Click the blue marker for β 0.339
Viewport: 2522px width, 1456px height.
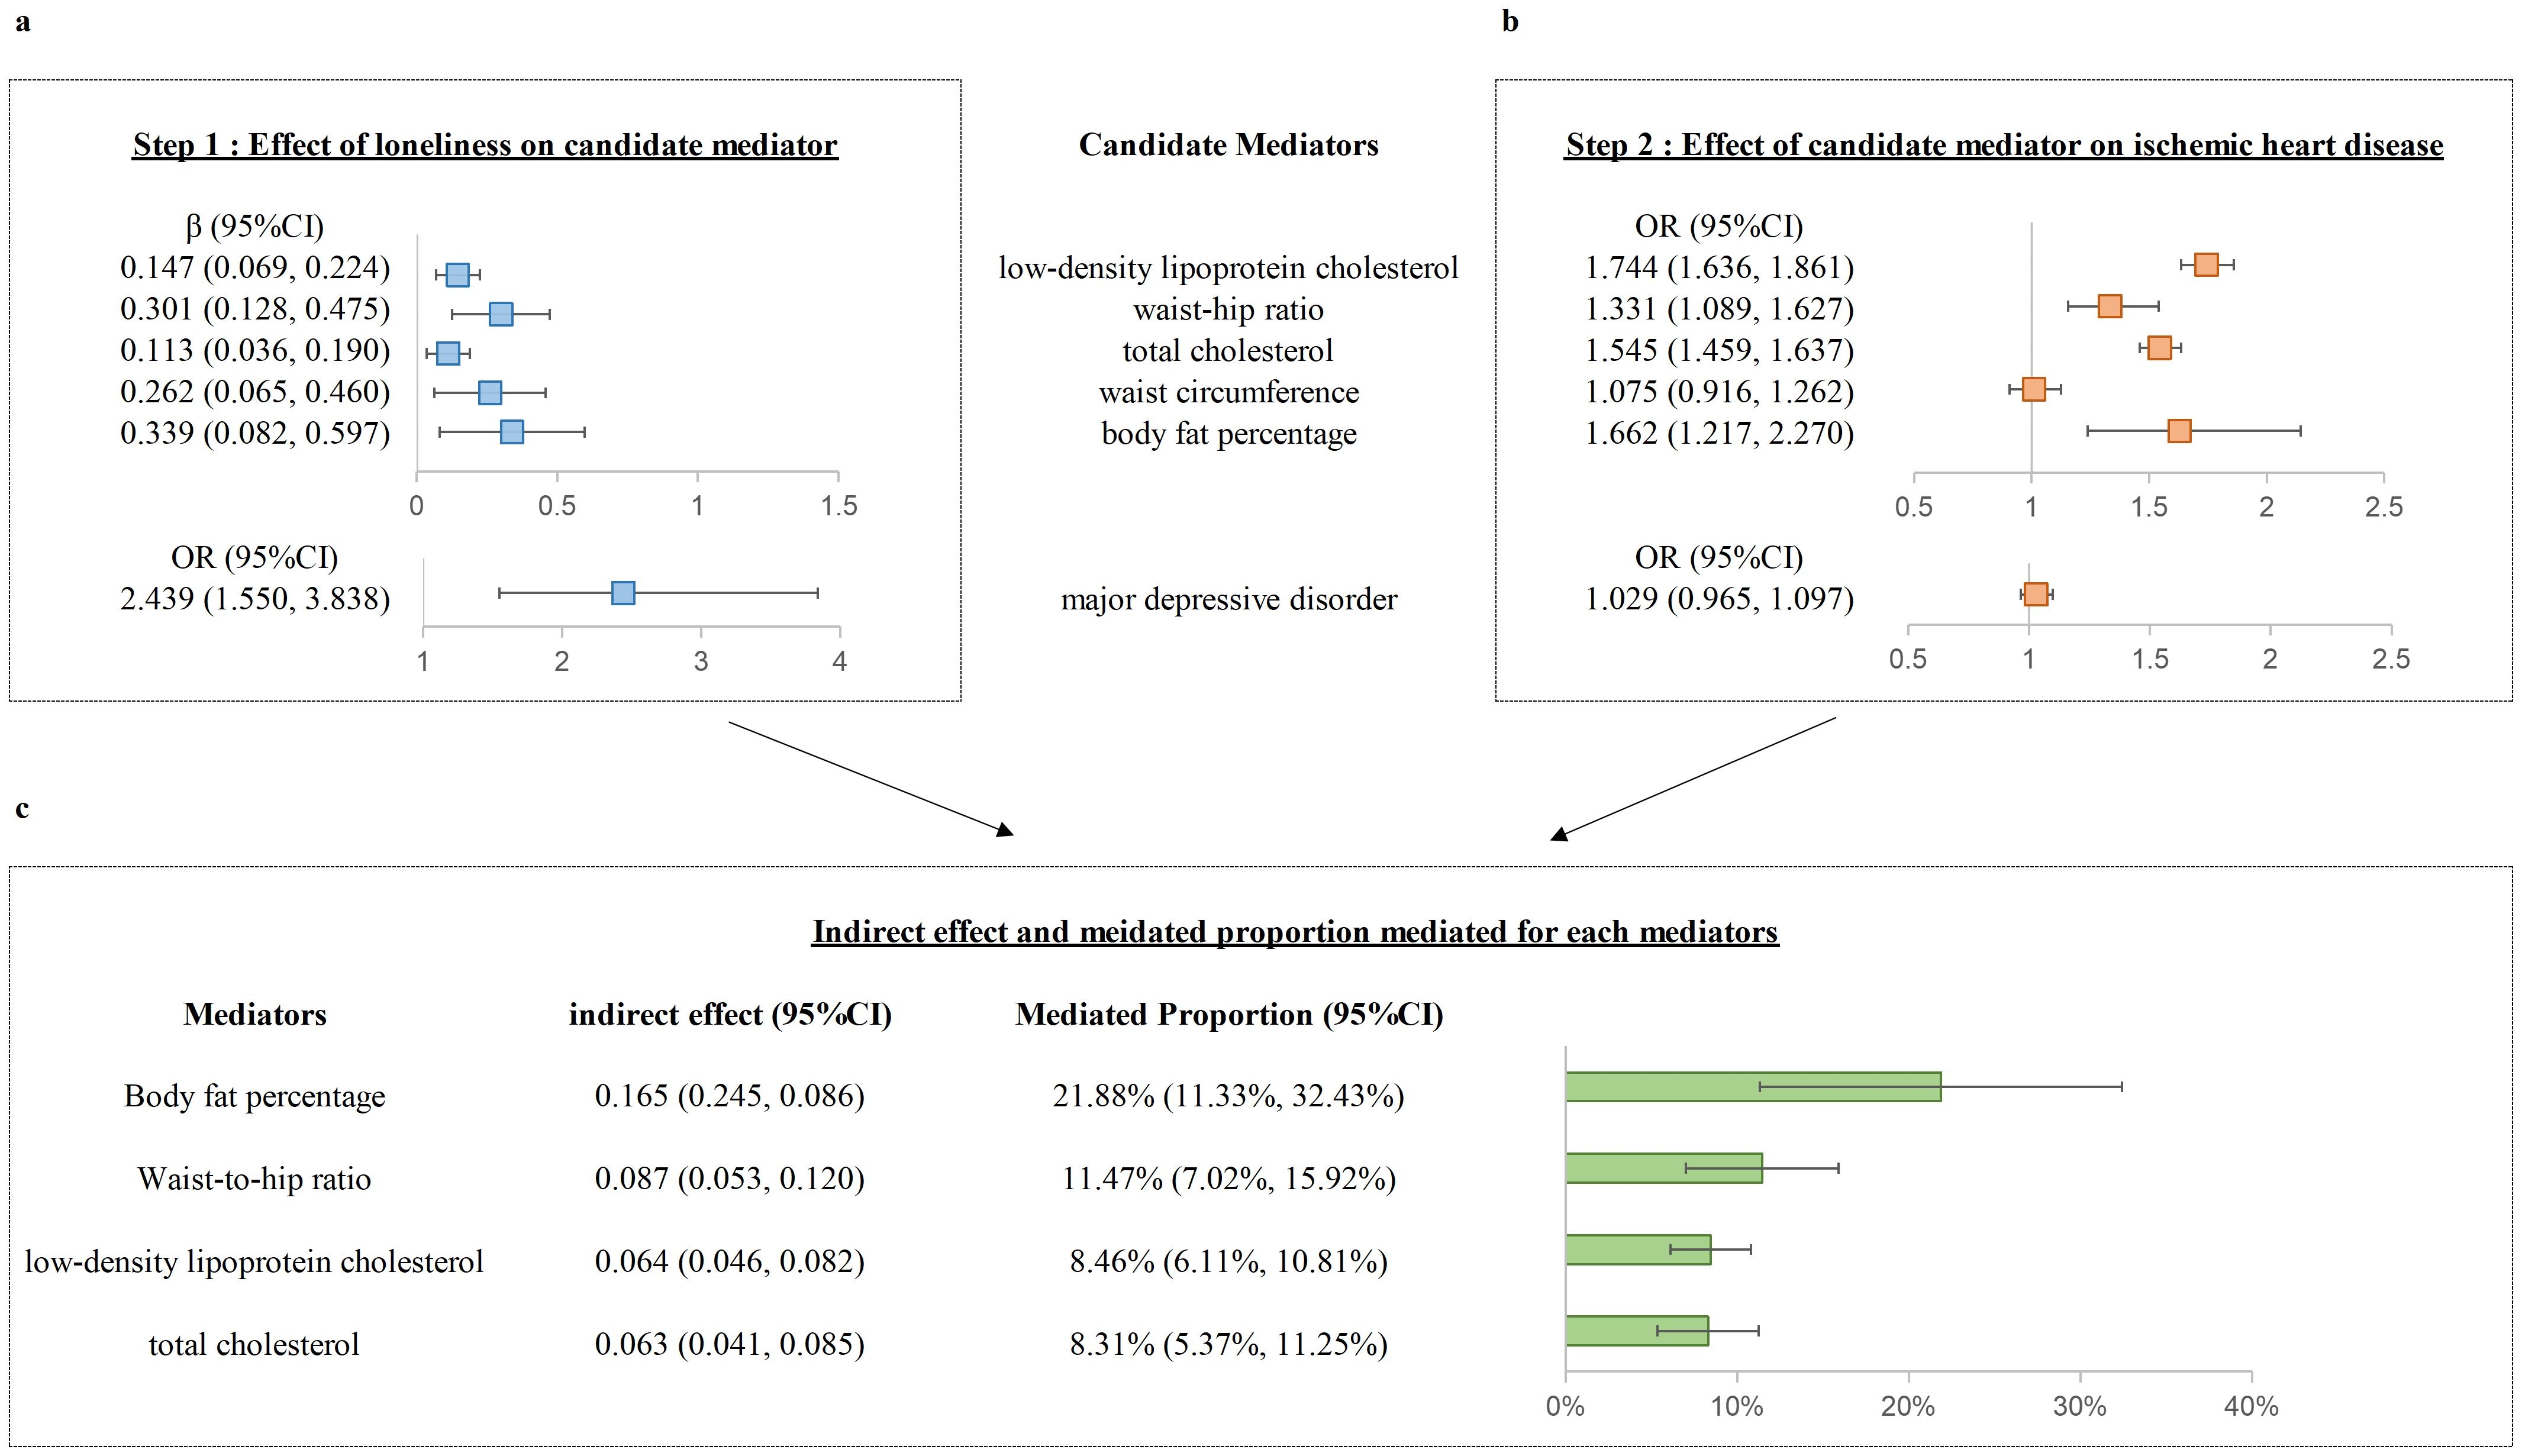(x=511, y=432)
